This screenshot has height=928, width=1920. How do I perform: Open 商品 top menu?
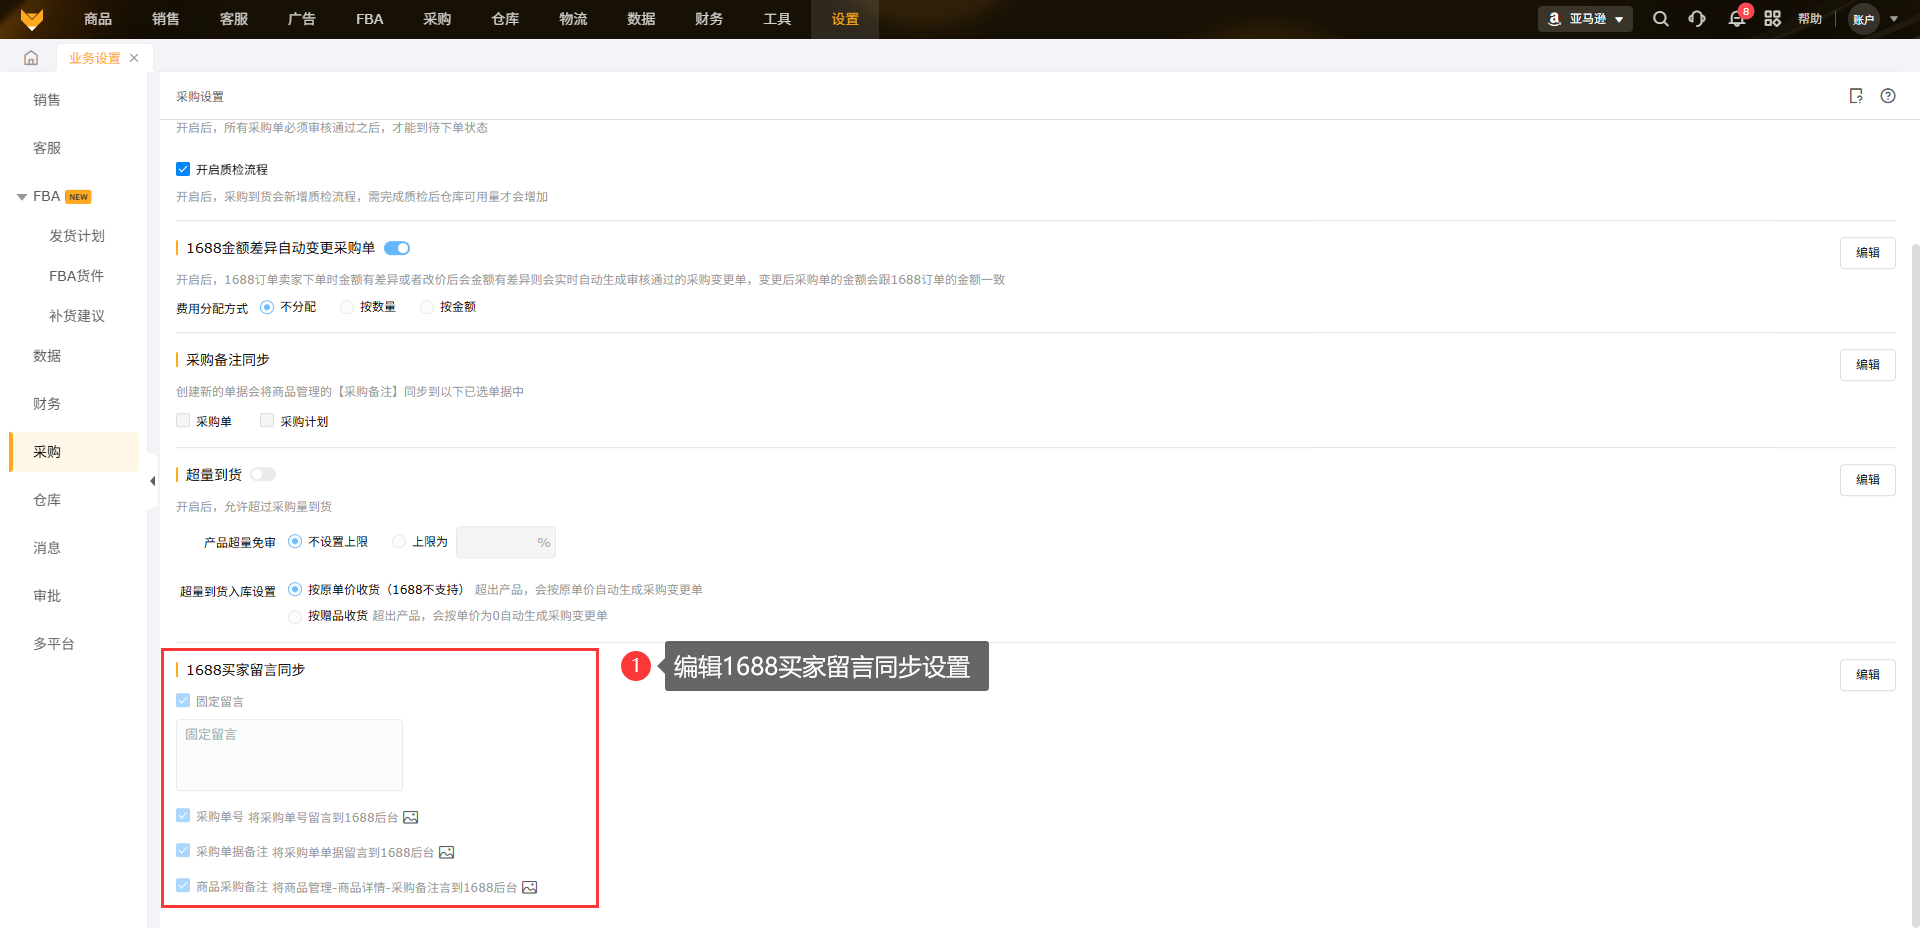tap(98, 19)
